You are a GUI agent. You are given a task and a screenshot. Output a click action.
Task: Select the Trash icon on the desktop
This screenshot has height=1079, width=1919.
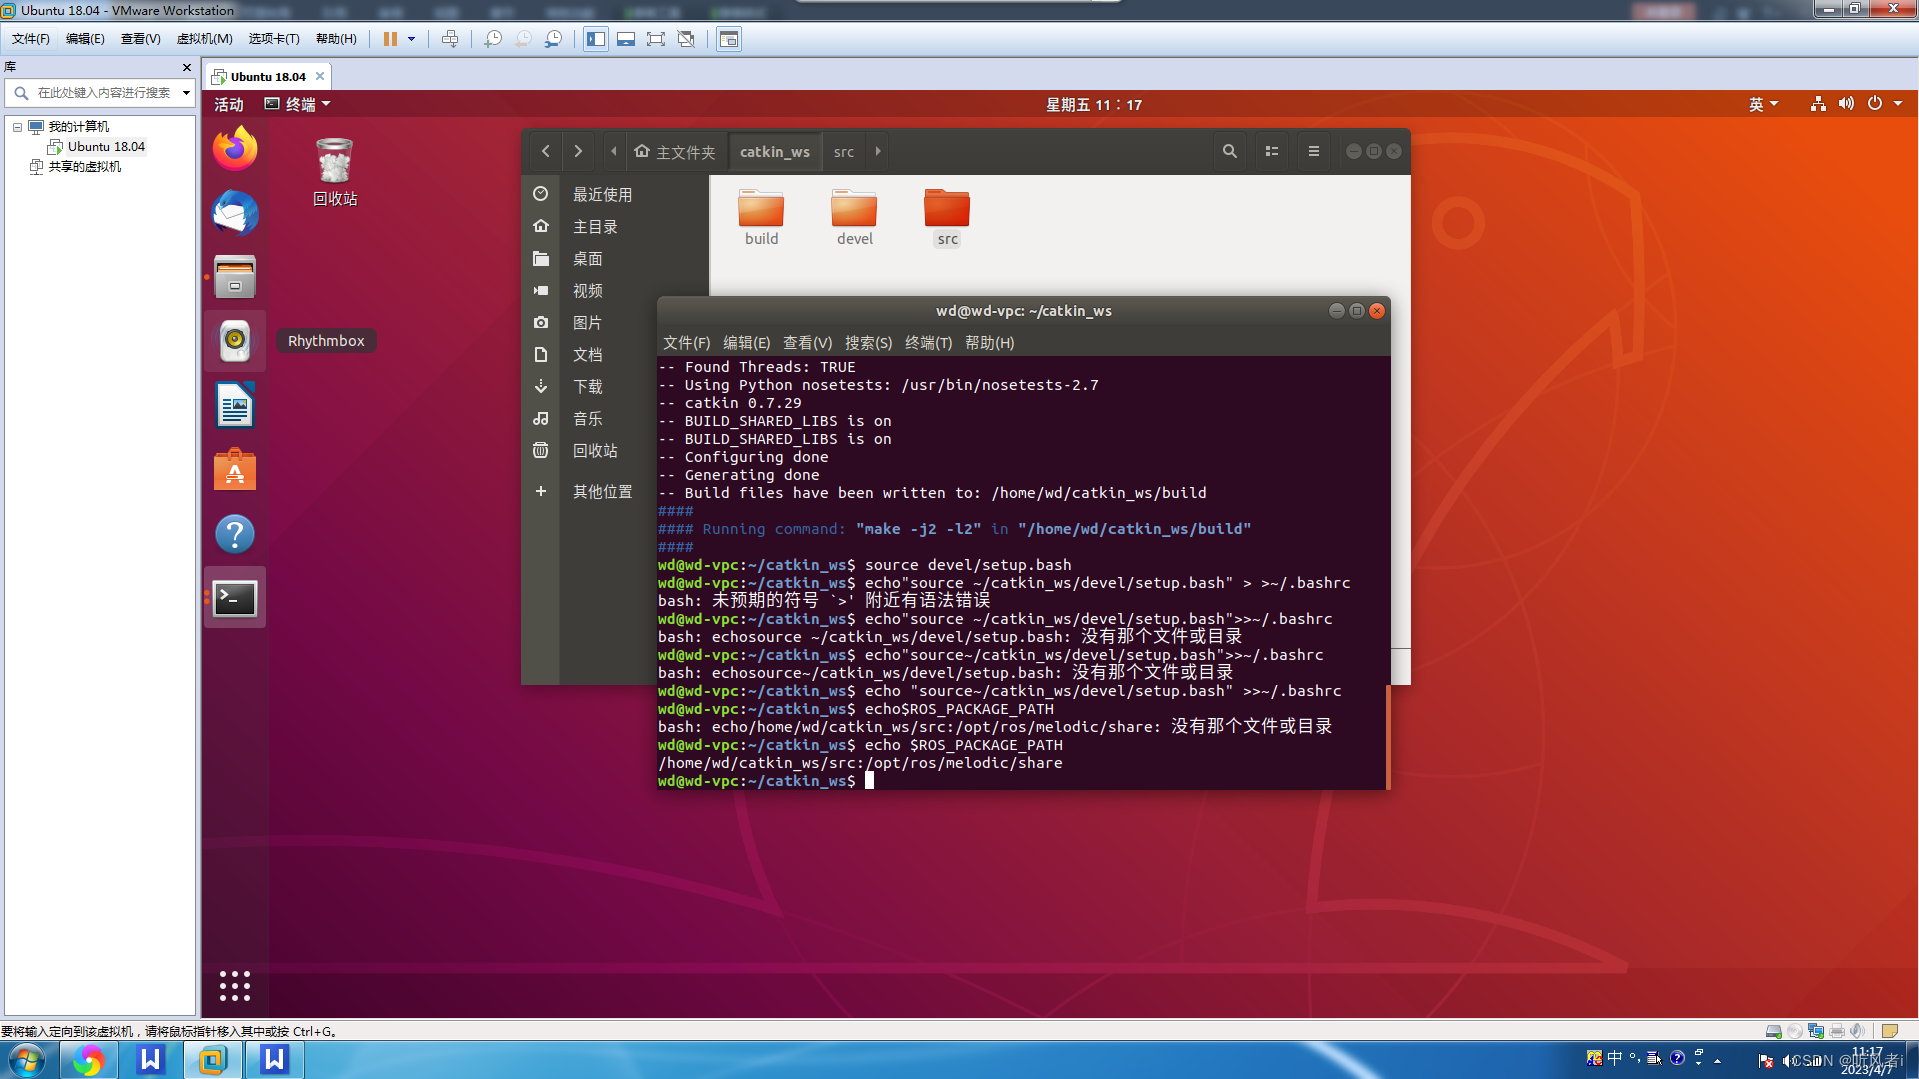click(x=335, y=172)
